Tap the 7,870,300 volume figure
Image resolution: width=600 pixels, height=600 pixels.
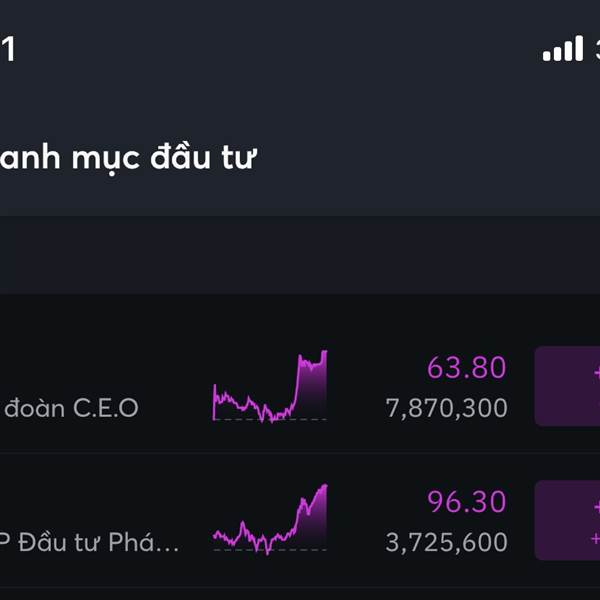pos(446,408)
